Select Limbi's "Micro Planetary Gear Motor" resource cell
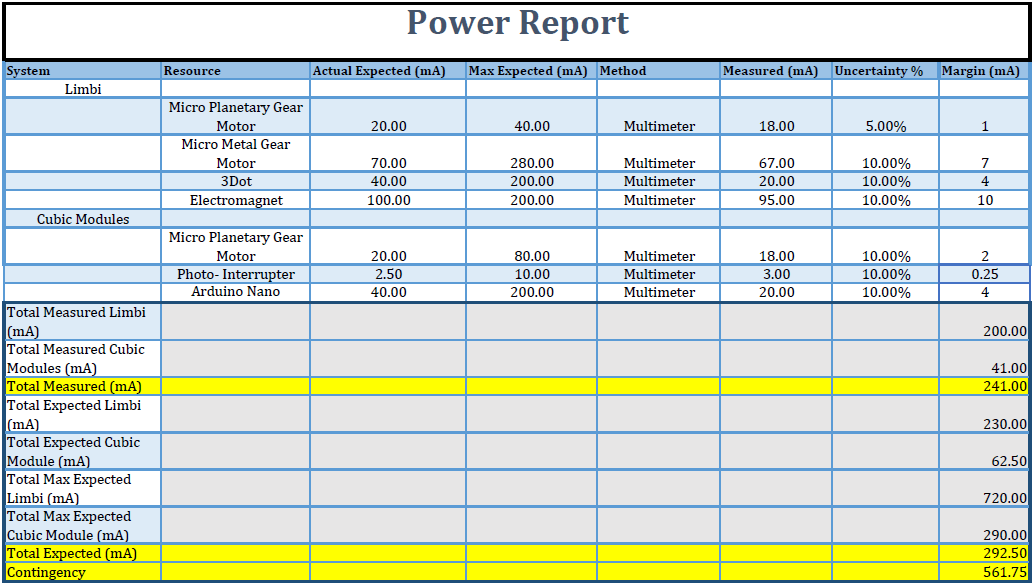The height and width of the screenshot is (585, 1033). pos(236,117)
